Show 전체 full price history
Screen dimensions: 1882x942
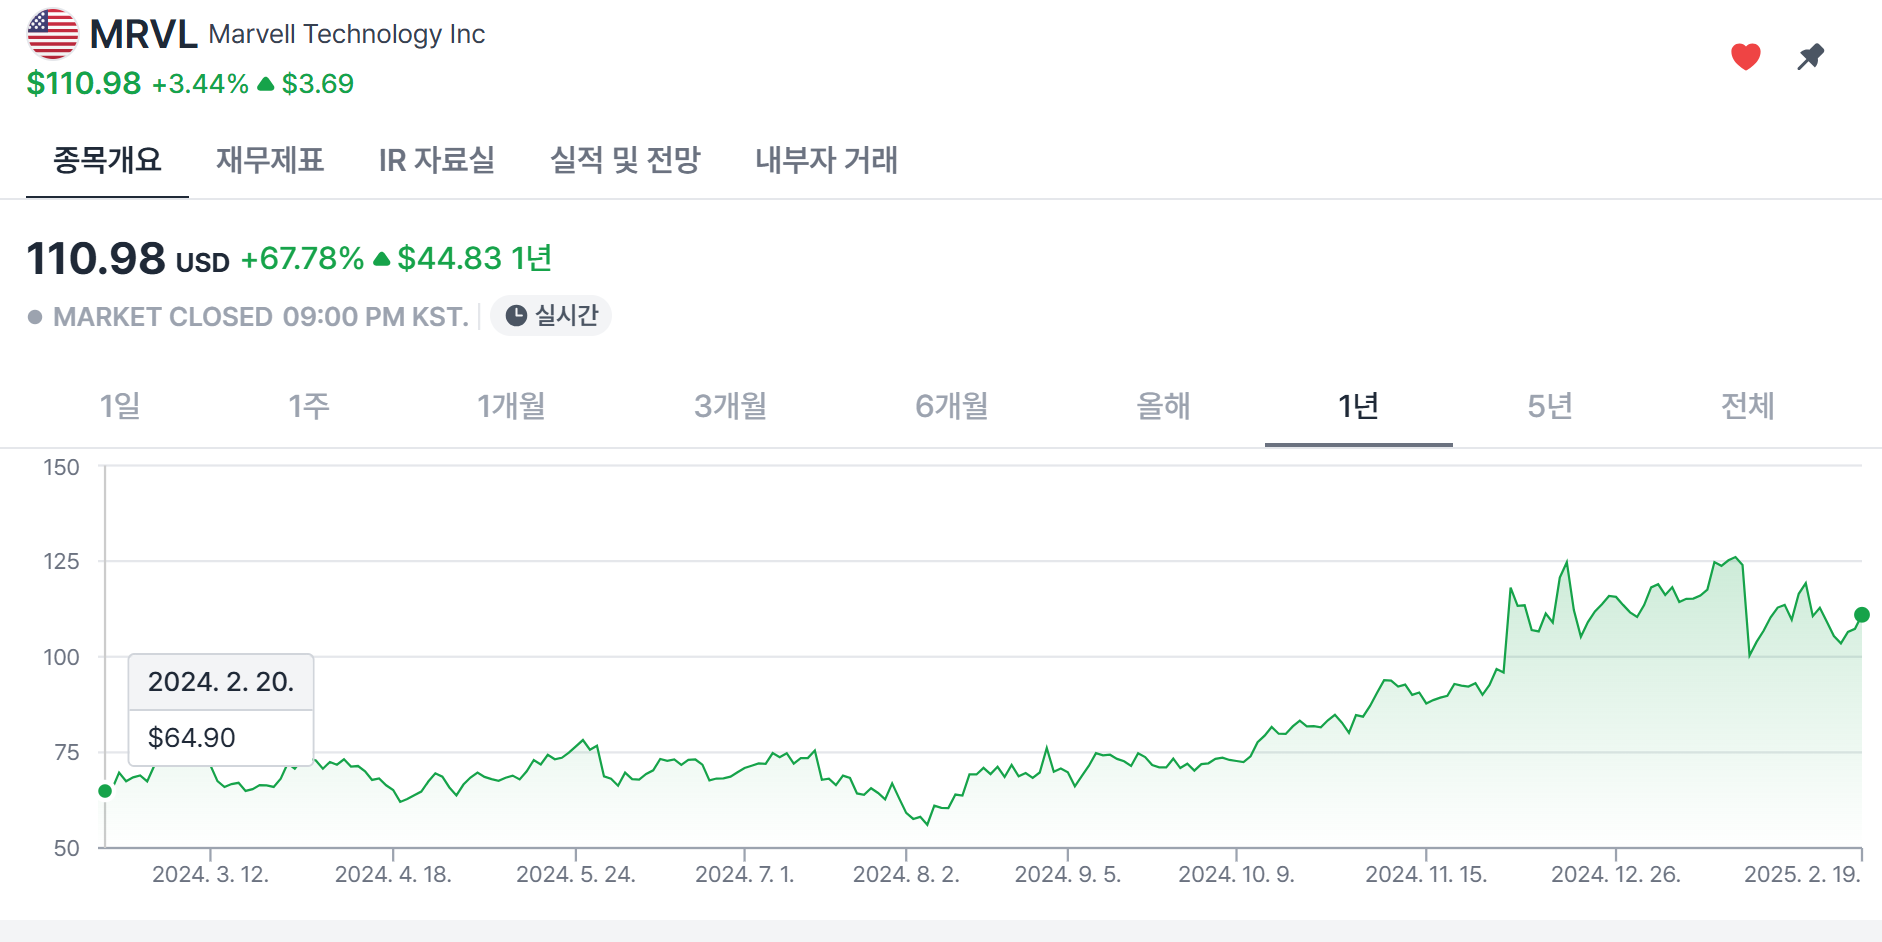point(1747,406)
